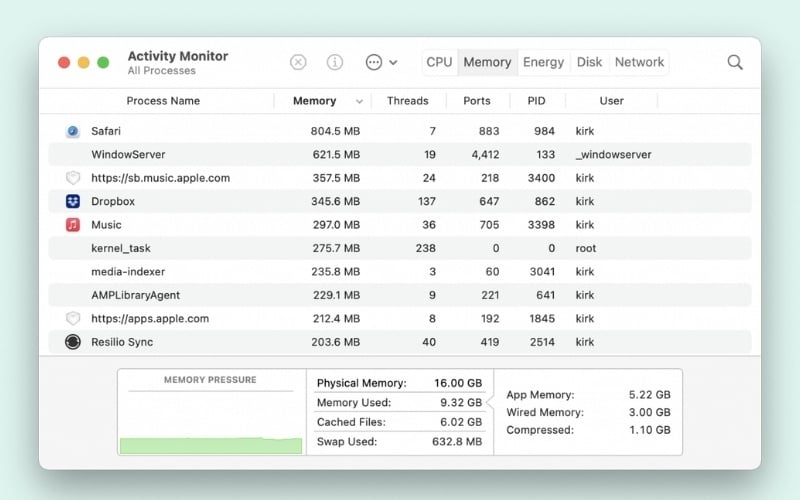
Task: Select the WindowServer process row
Action: [399, 155]
